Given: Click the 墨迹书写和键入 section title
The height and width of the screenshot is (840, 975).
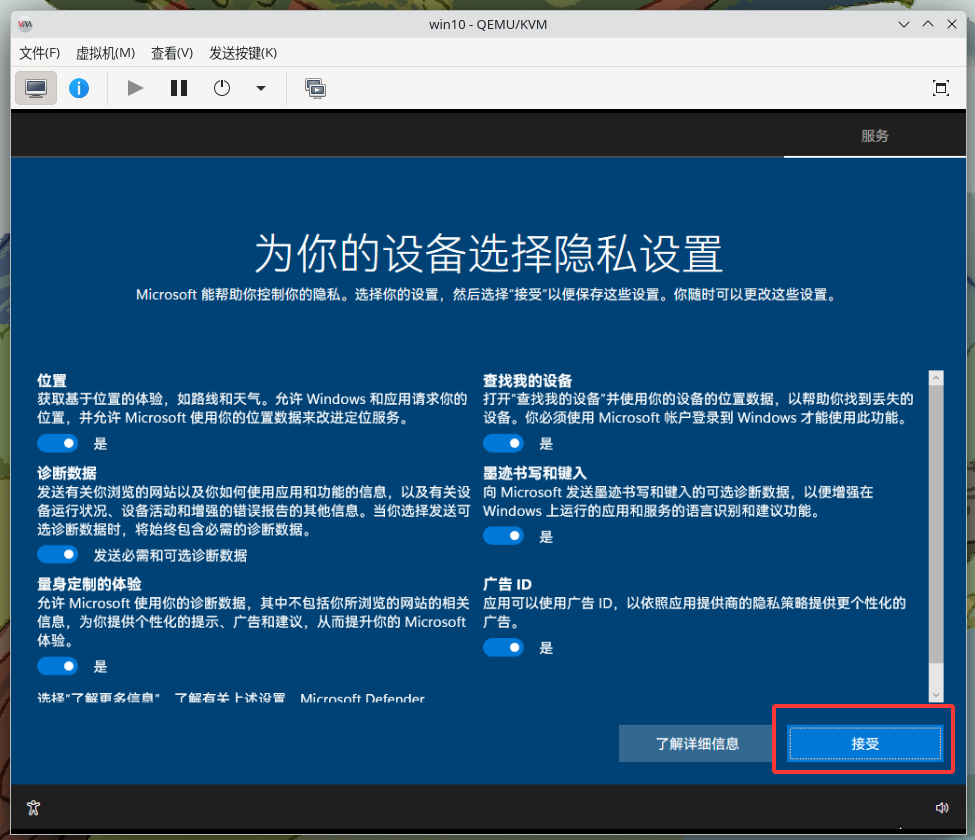Looking at the screenshot, I should [x=535, y=473].
